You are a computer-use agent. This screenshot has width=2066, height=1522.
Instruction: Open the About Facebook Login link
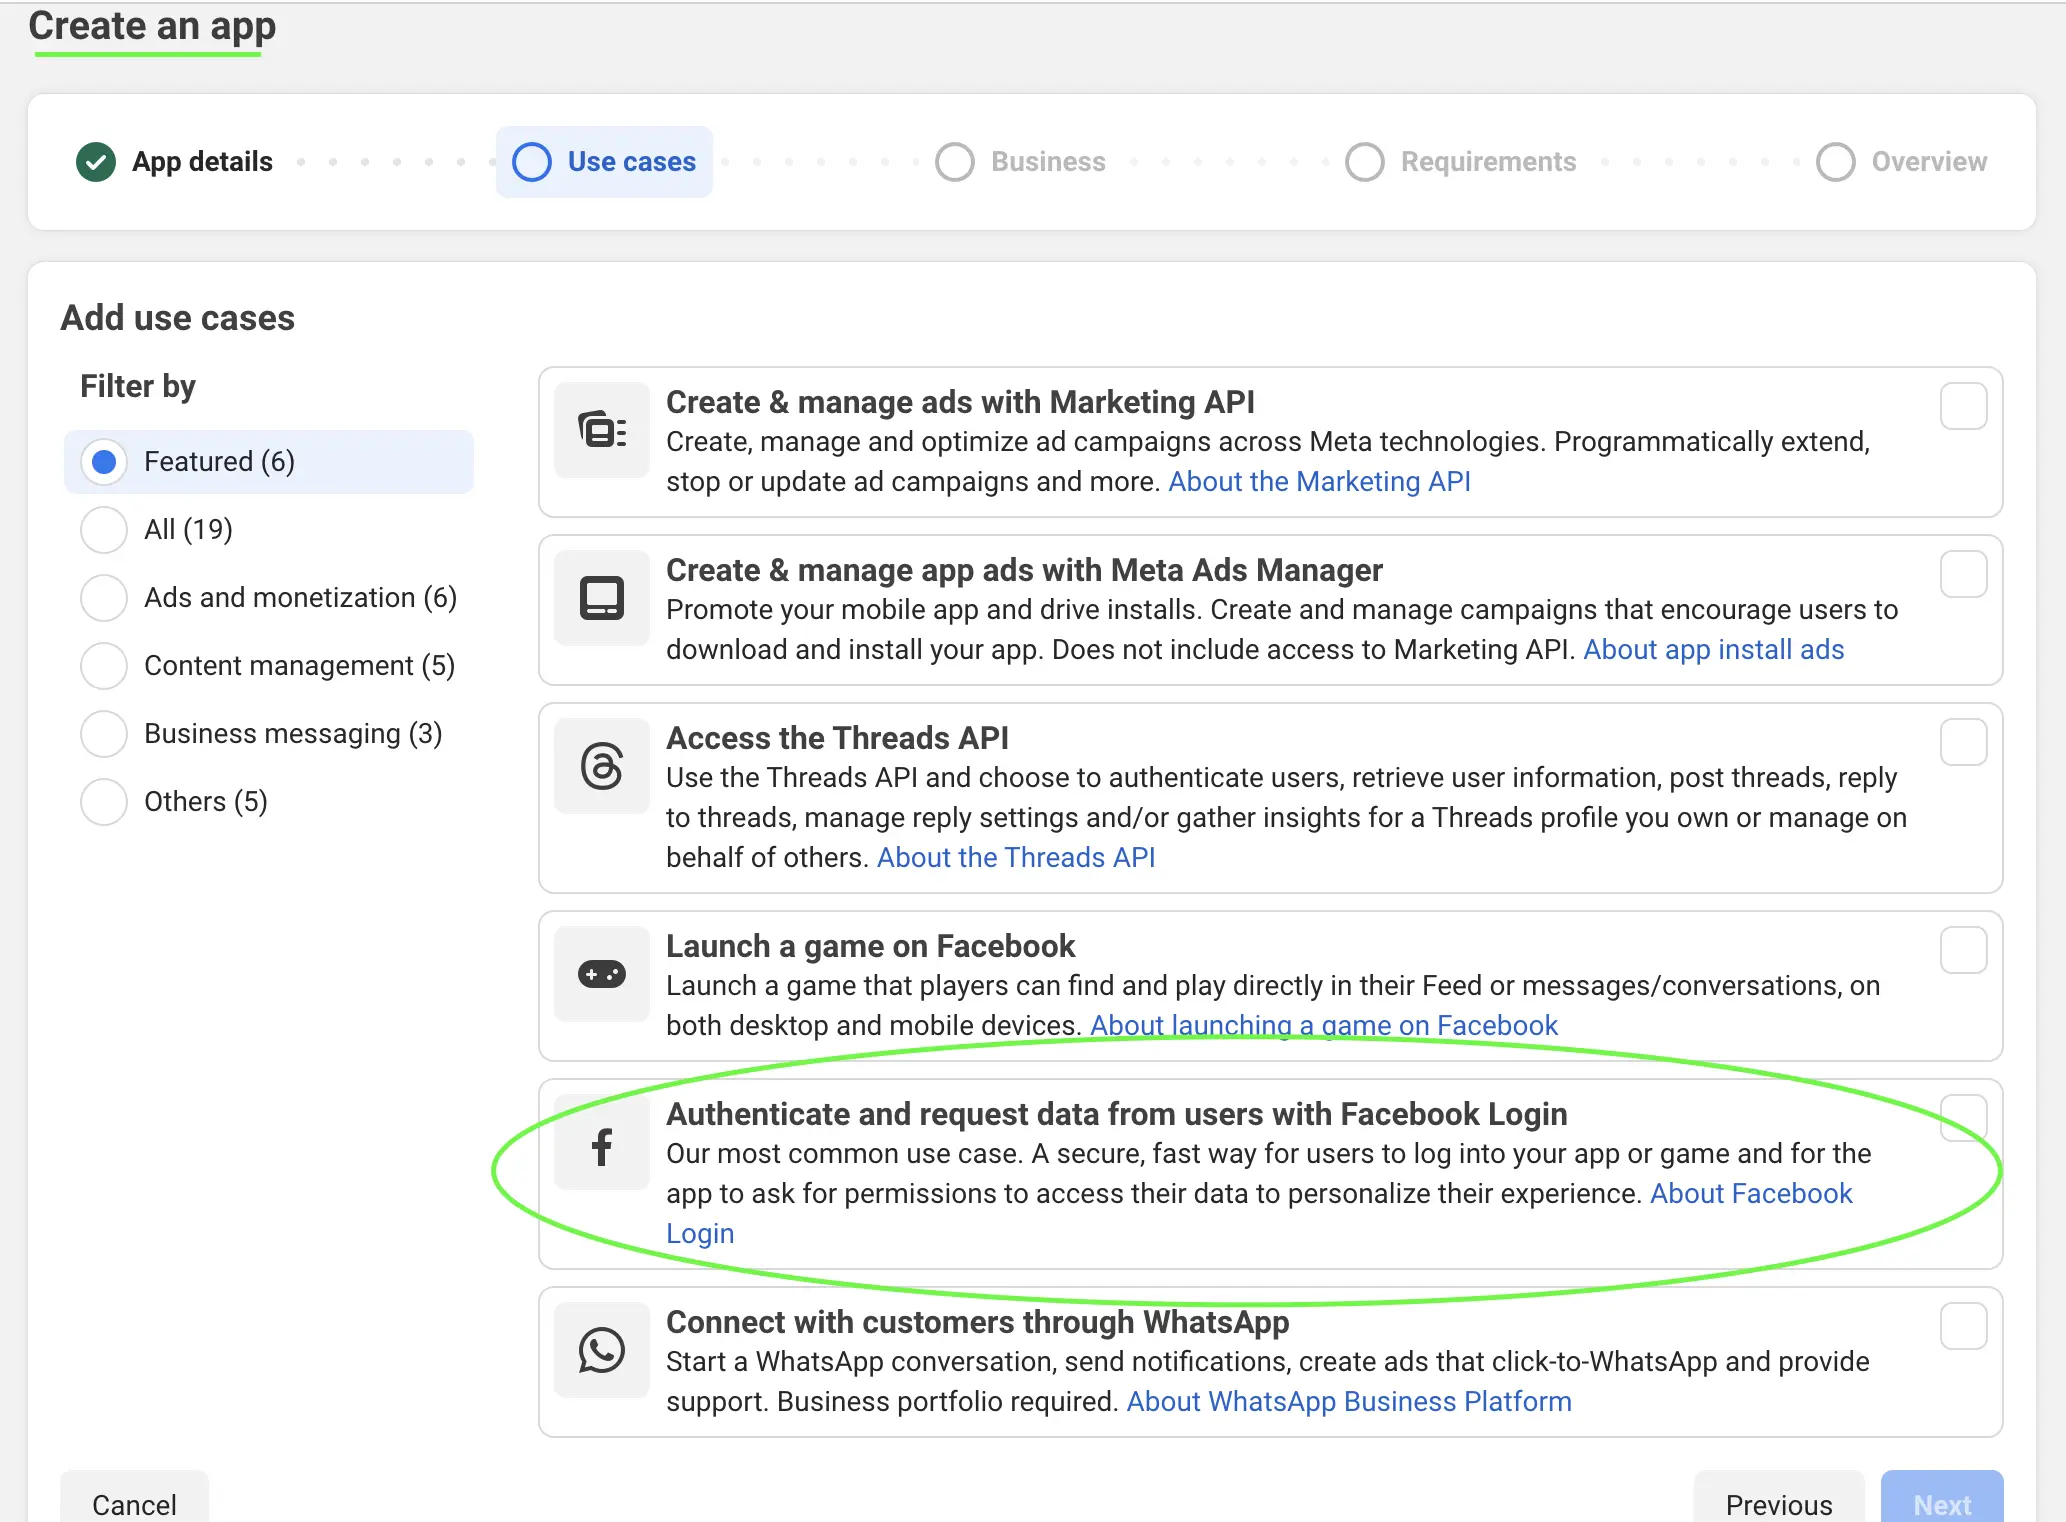pos(1750,1194)
